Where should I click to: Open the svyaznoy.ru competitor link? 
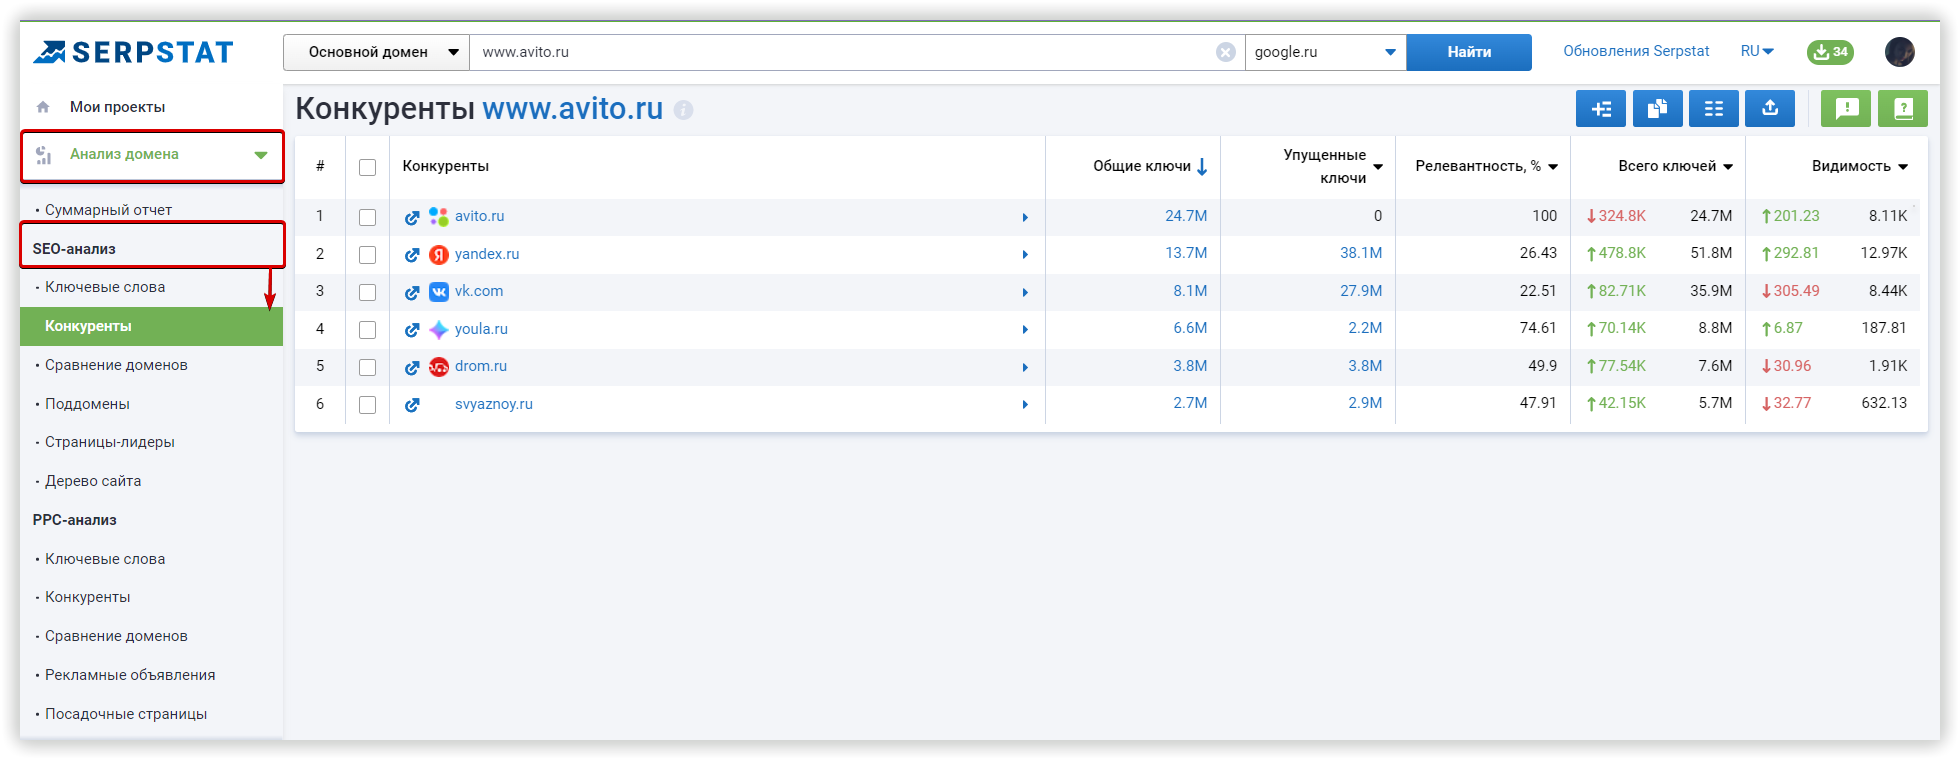click(494, 404)
